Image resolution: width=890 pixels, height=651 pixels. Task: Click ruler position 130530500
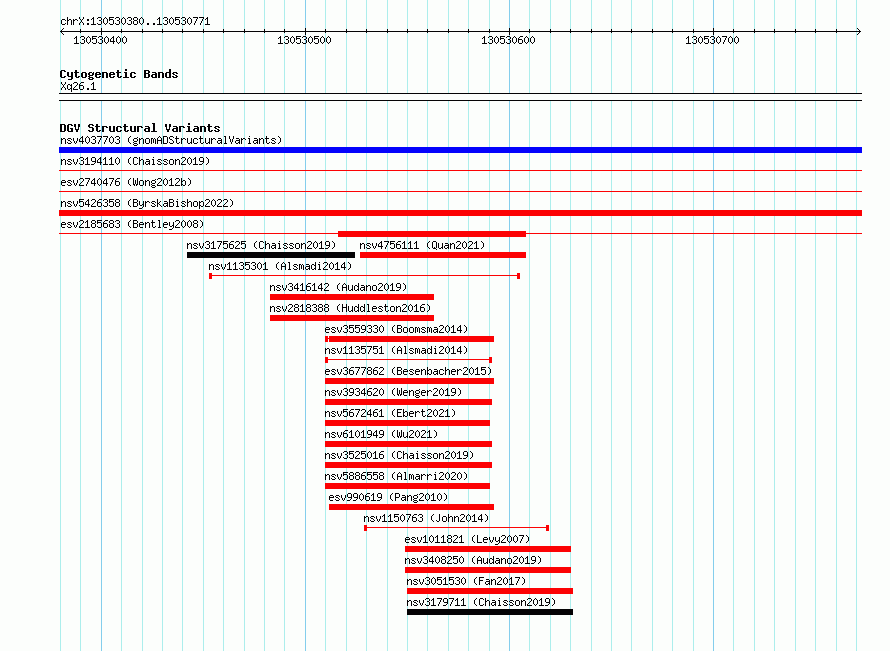(x=304, y=40)
